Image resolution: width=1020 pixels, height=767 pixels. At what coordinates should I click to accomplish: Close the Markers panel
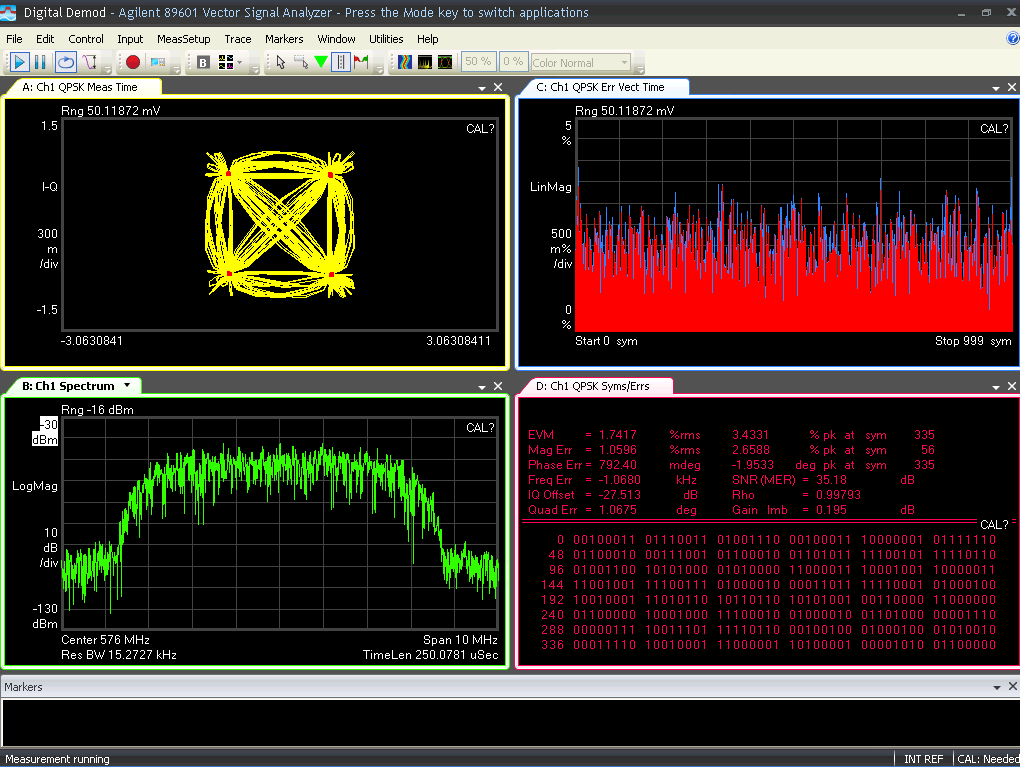[x=1012, y=686]
